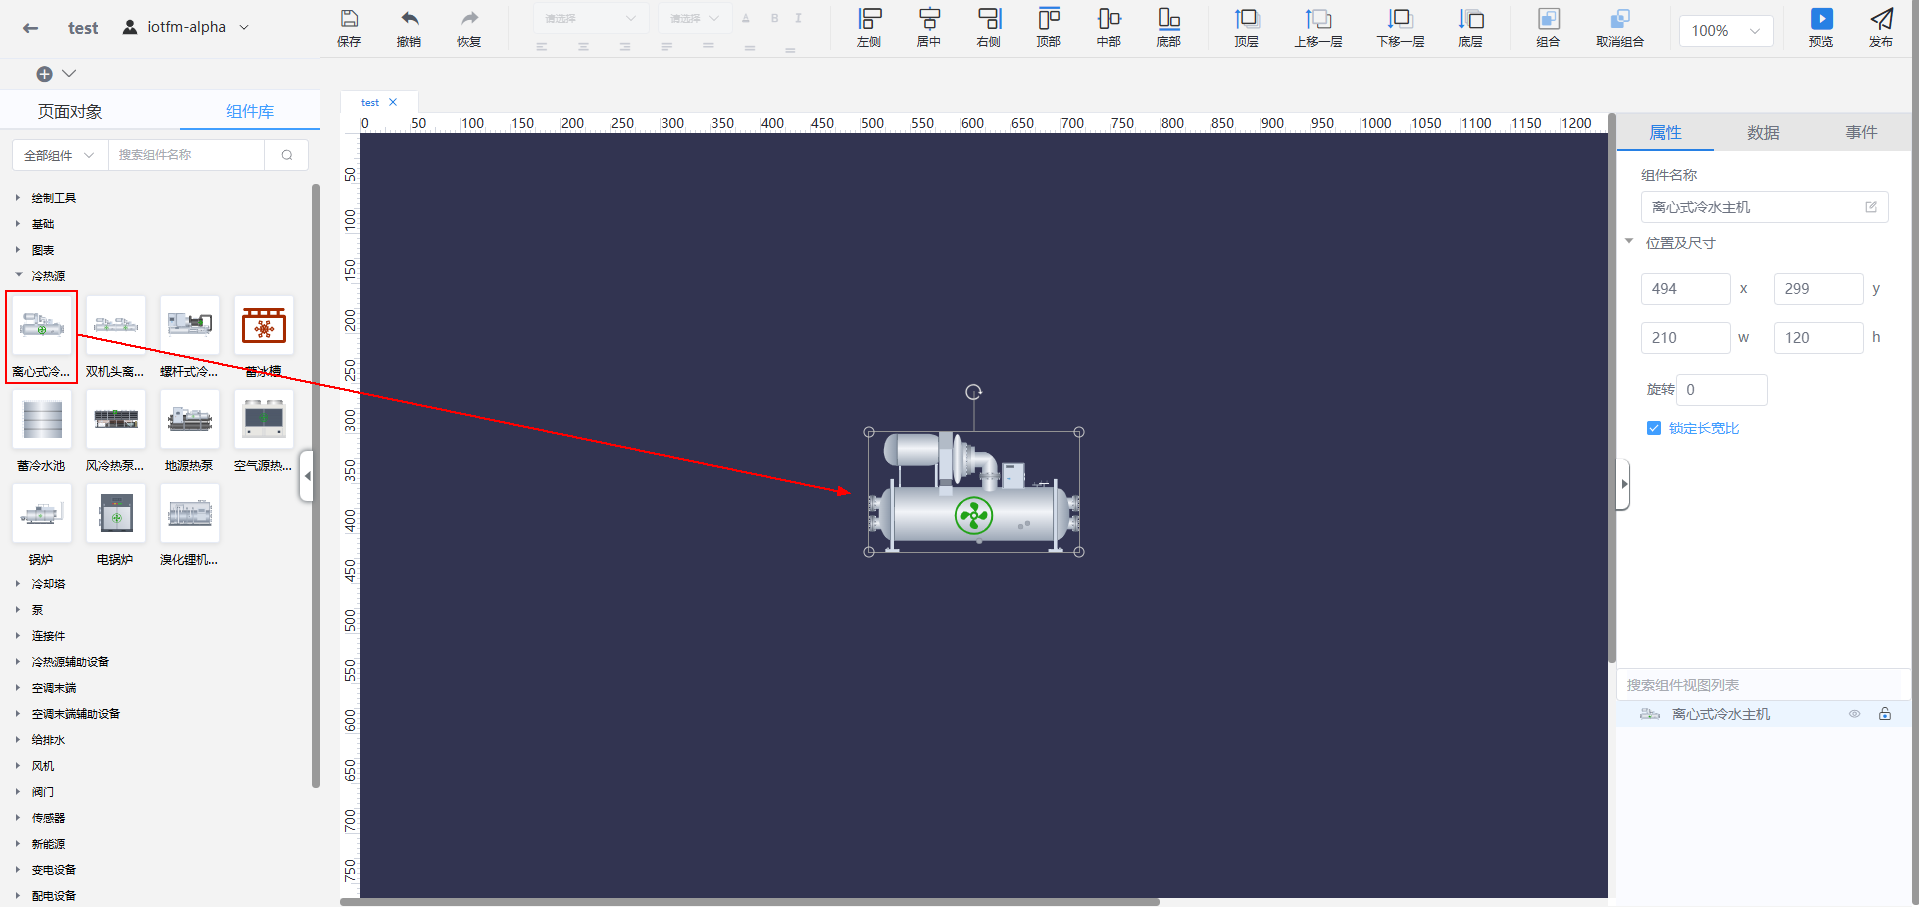Viewport: 1919px width, 907px height.
Task: Collapse the right panel with arrow handle
Action: [x=1624, y=484]
